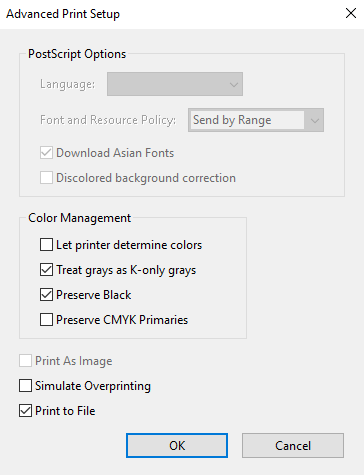Click the Font and Resource Policy label

coord(108,120)
